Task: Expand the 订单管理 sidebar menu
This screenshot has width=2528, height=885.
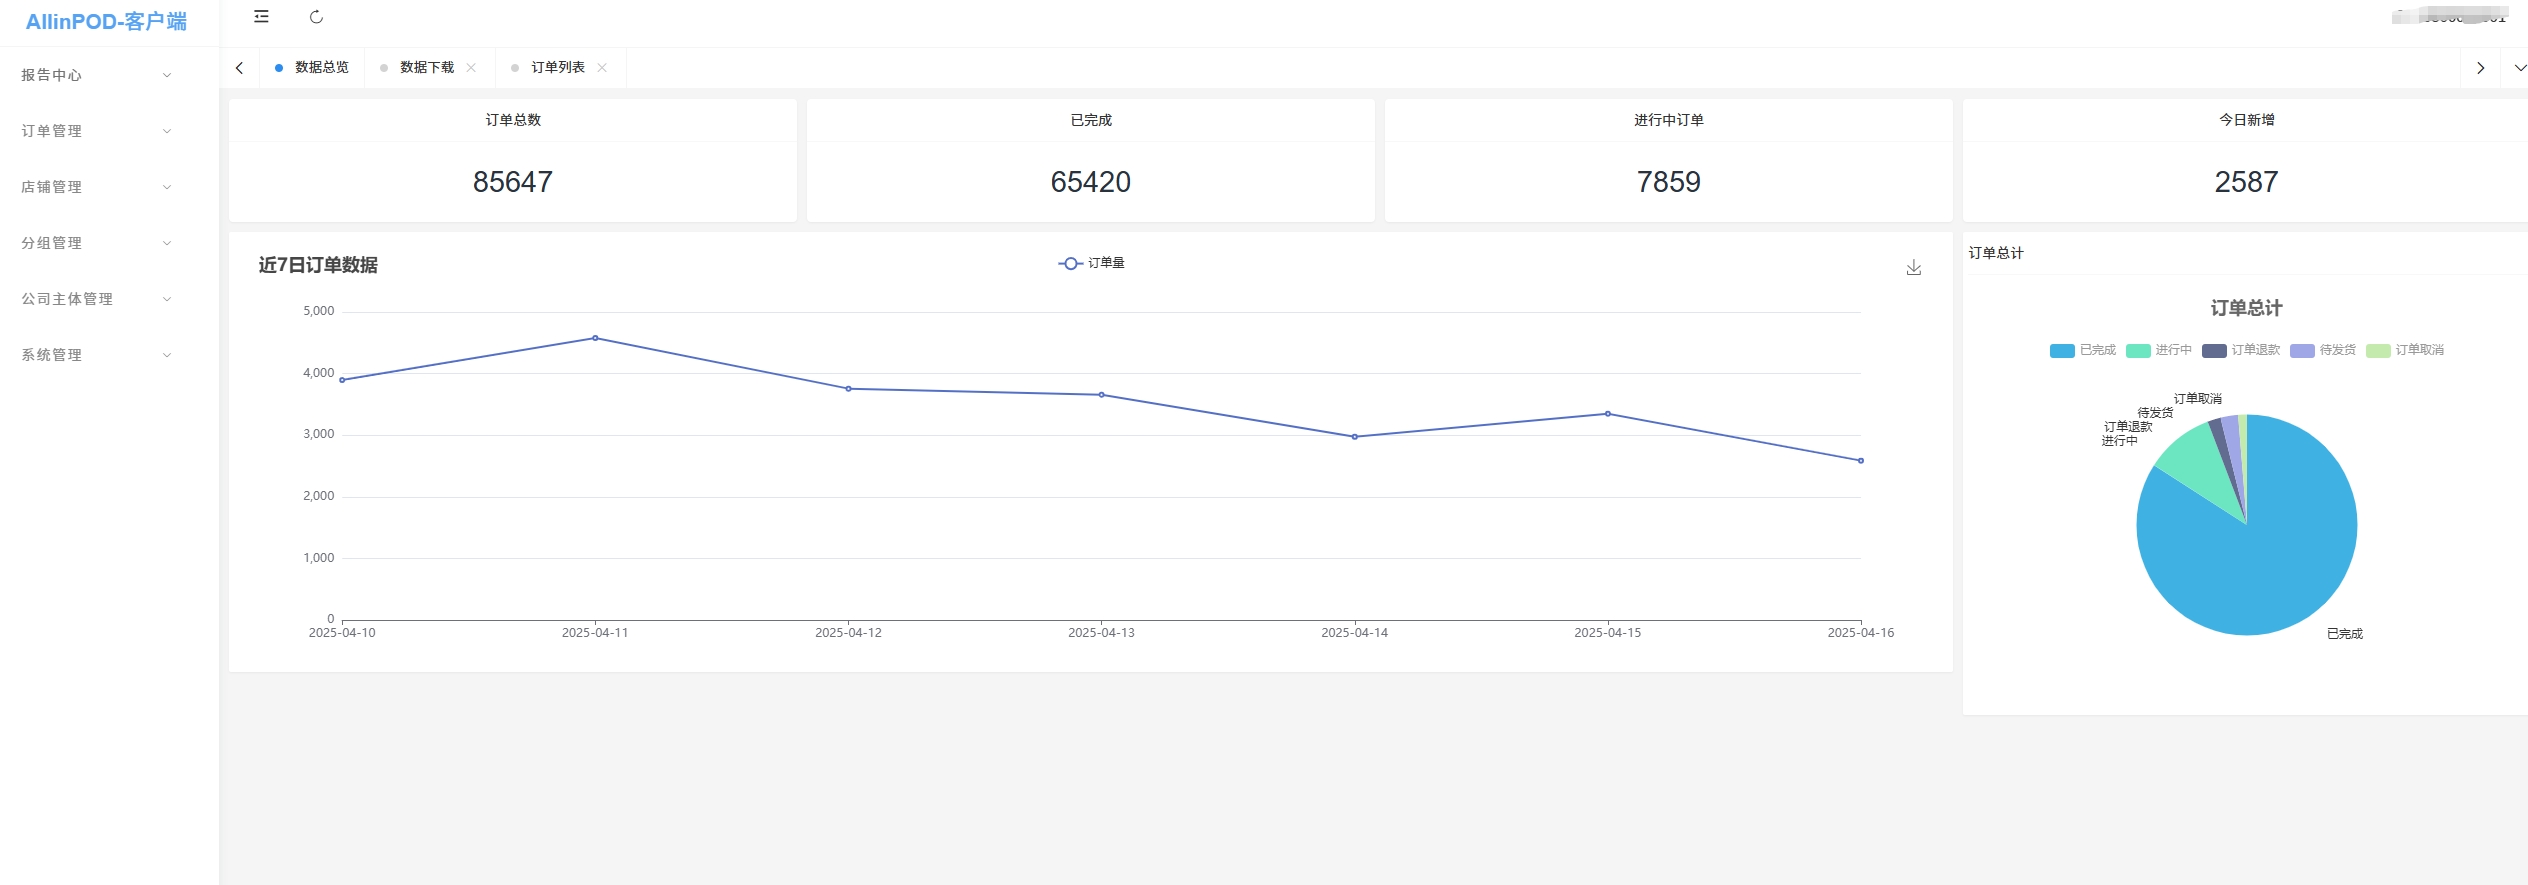Action: coord(96,131)
